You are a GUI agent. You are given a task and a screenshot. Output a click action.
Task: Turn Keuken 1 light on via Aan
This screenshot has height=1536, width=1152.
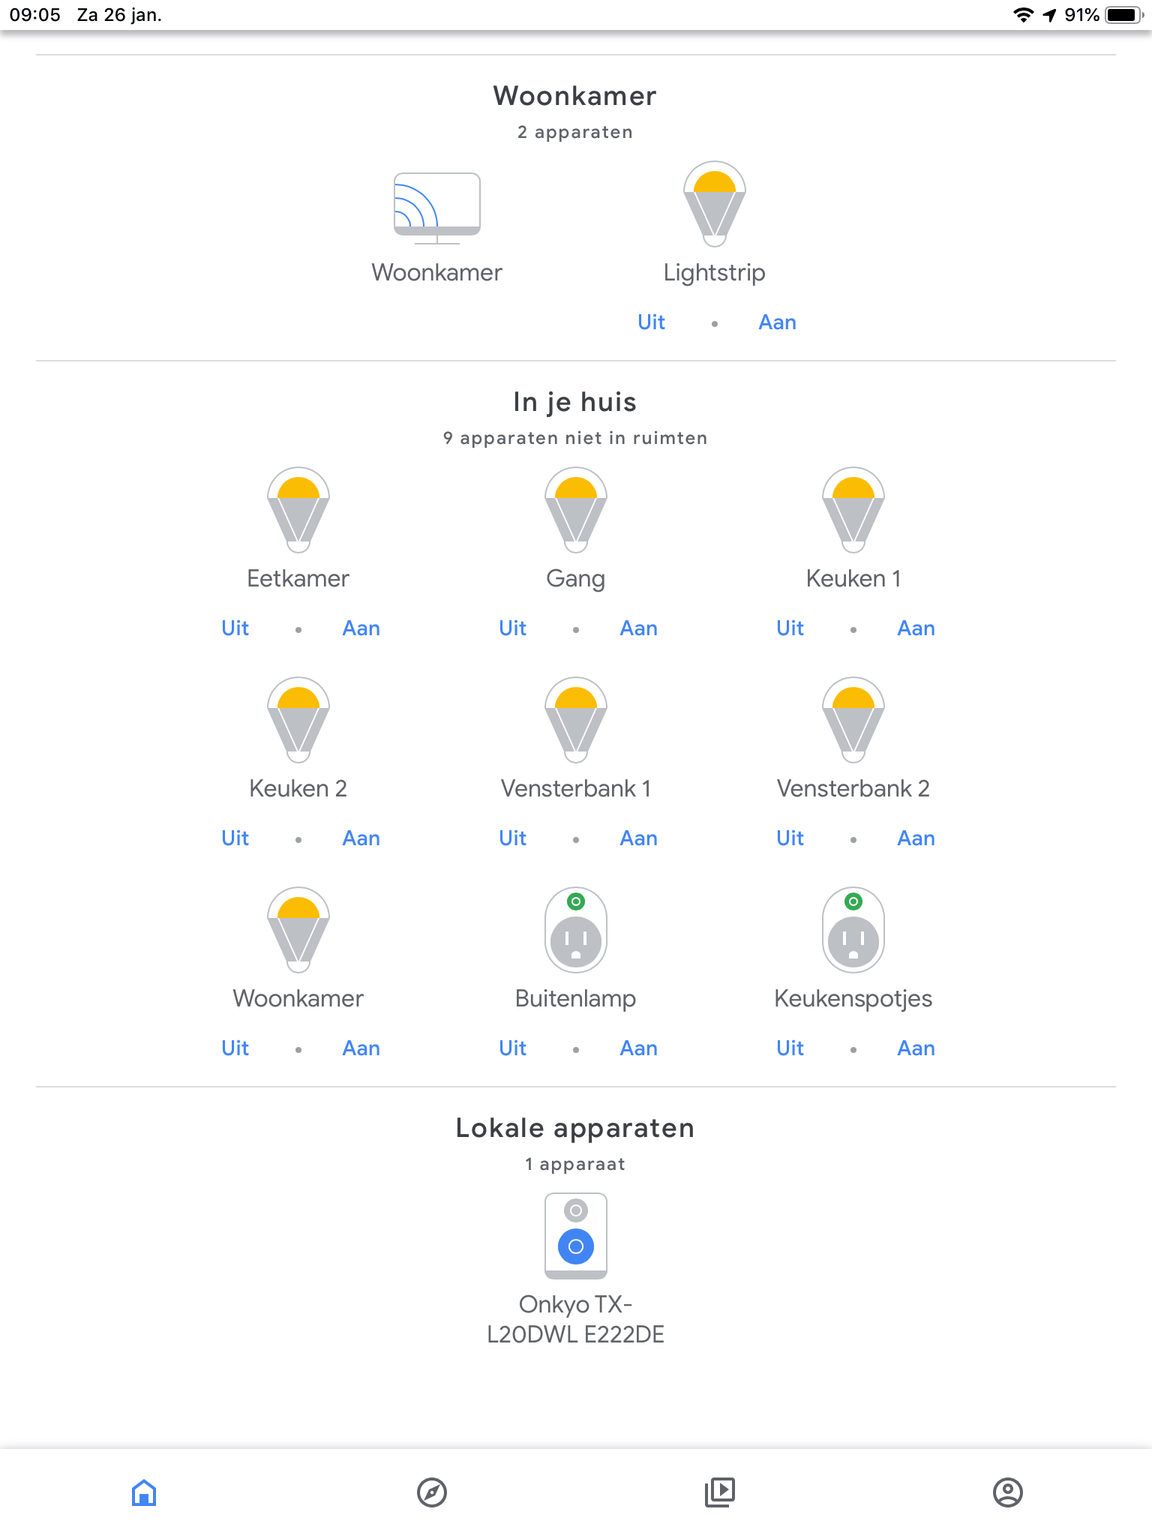click(x=916, y=628)
